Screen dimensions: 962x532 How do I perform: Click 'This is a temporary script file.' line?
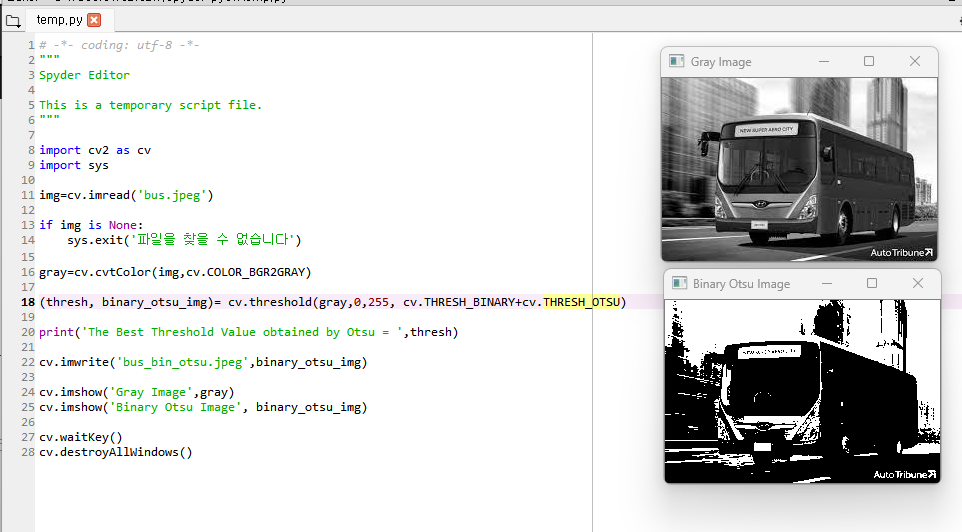150,105
